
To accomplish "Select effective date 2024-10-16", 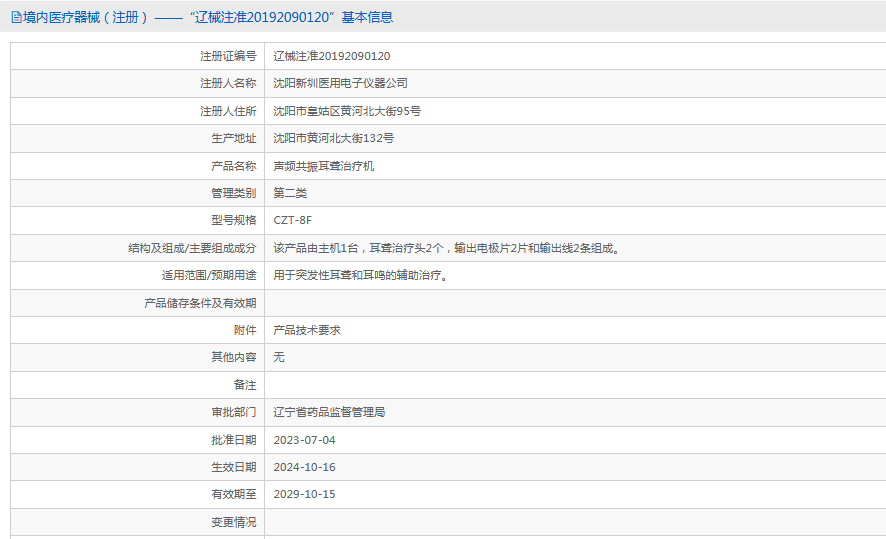I will pos(304,467).
